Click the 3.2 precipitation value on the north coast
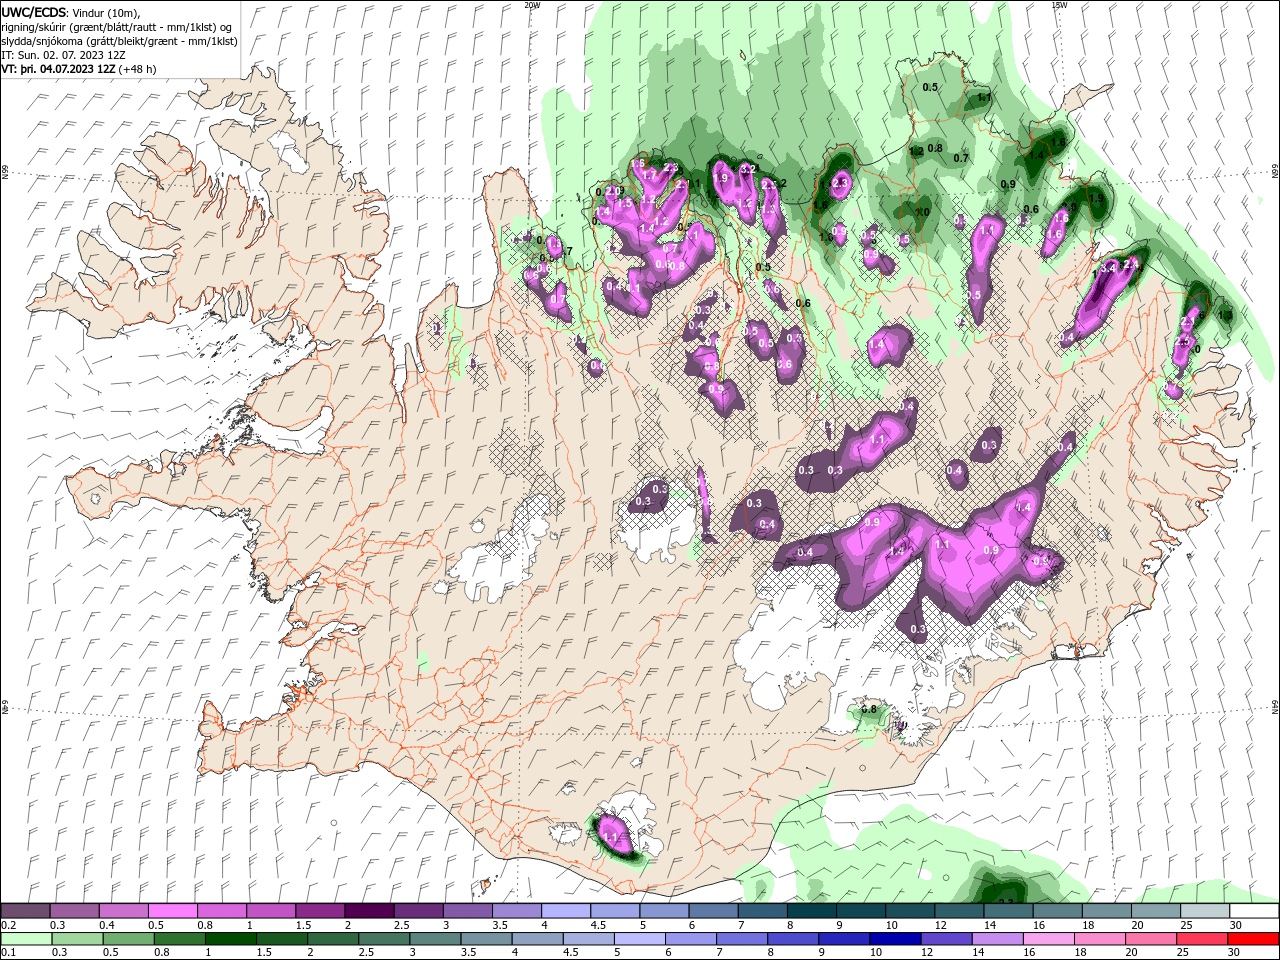Image resolution: width=1280 pixels, height=960 pixels. tap(747, 169)
